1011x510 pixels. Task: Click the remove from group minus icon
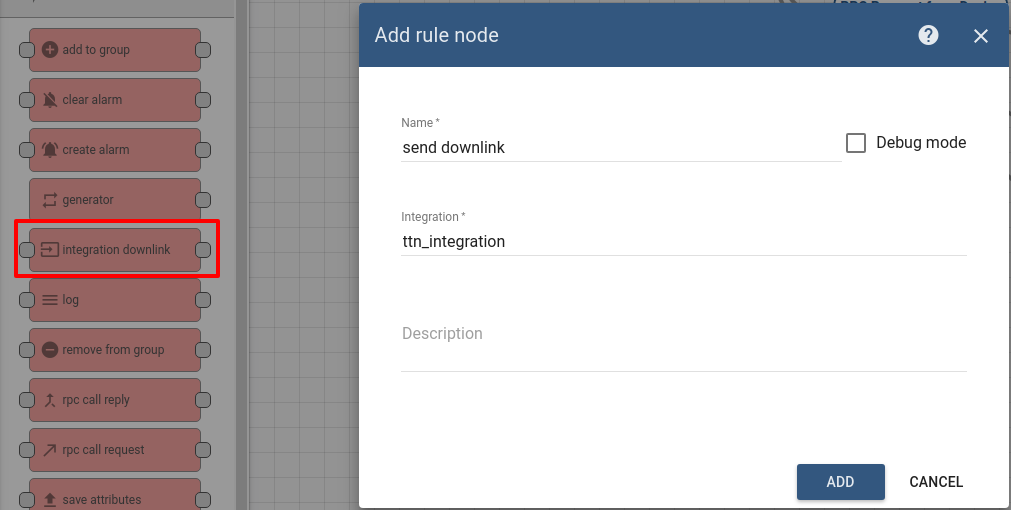coord(50,349)
